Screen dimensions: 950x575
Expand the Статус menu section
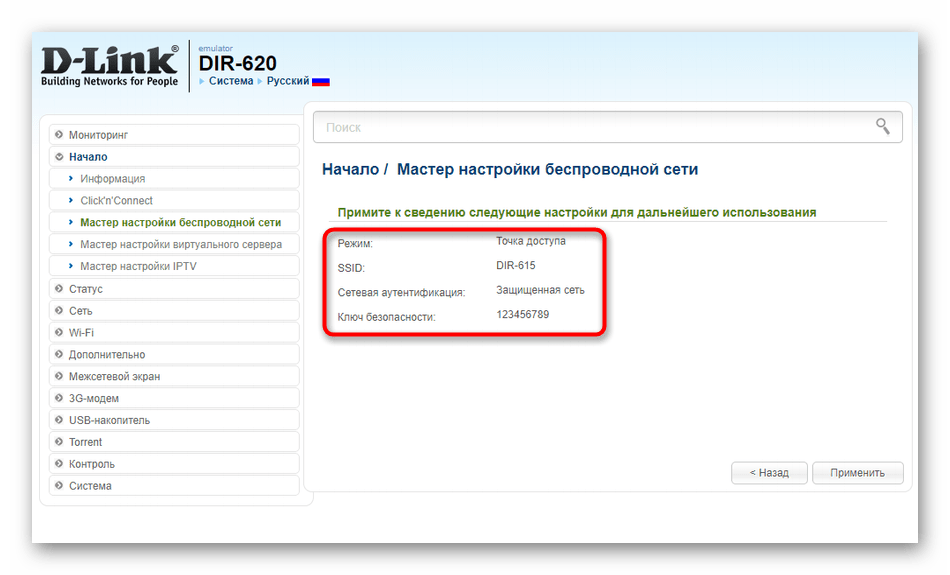click(85, 289)
